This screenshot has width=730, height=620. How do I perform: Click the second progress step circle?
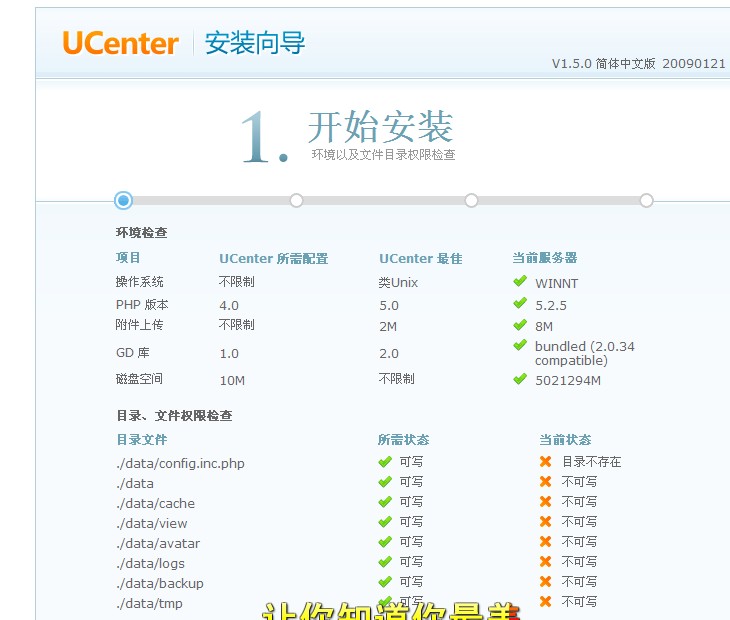point(297,201)
